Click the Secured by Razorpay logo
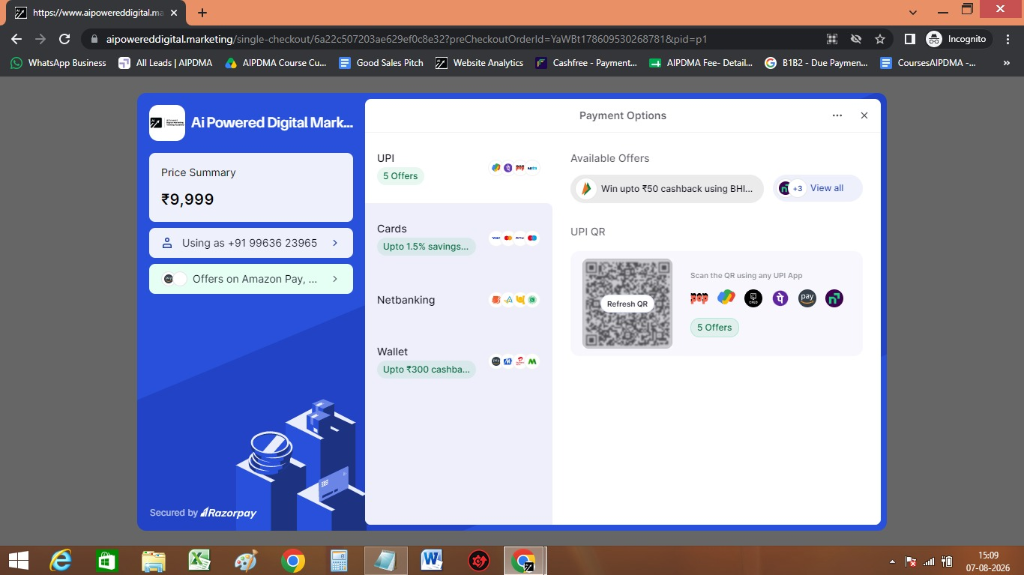 pyautogui.click(x=203, y=513)
